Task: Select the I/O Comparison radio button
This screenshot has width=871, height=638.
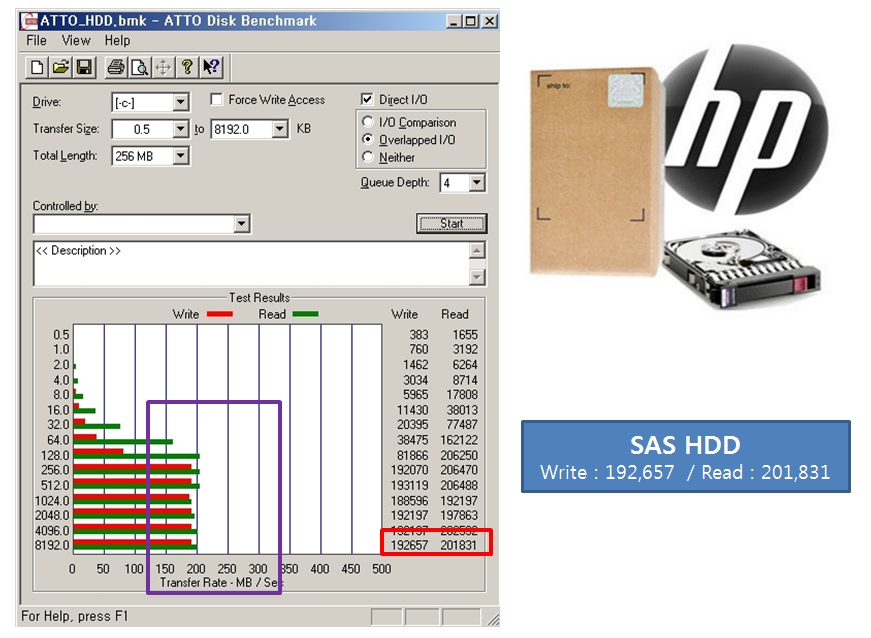Action: [x=367, y=121]
